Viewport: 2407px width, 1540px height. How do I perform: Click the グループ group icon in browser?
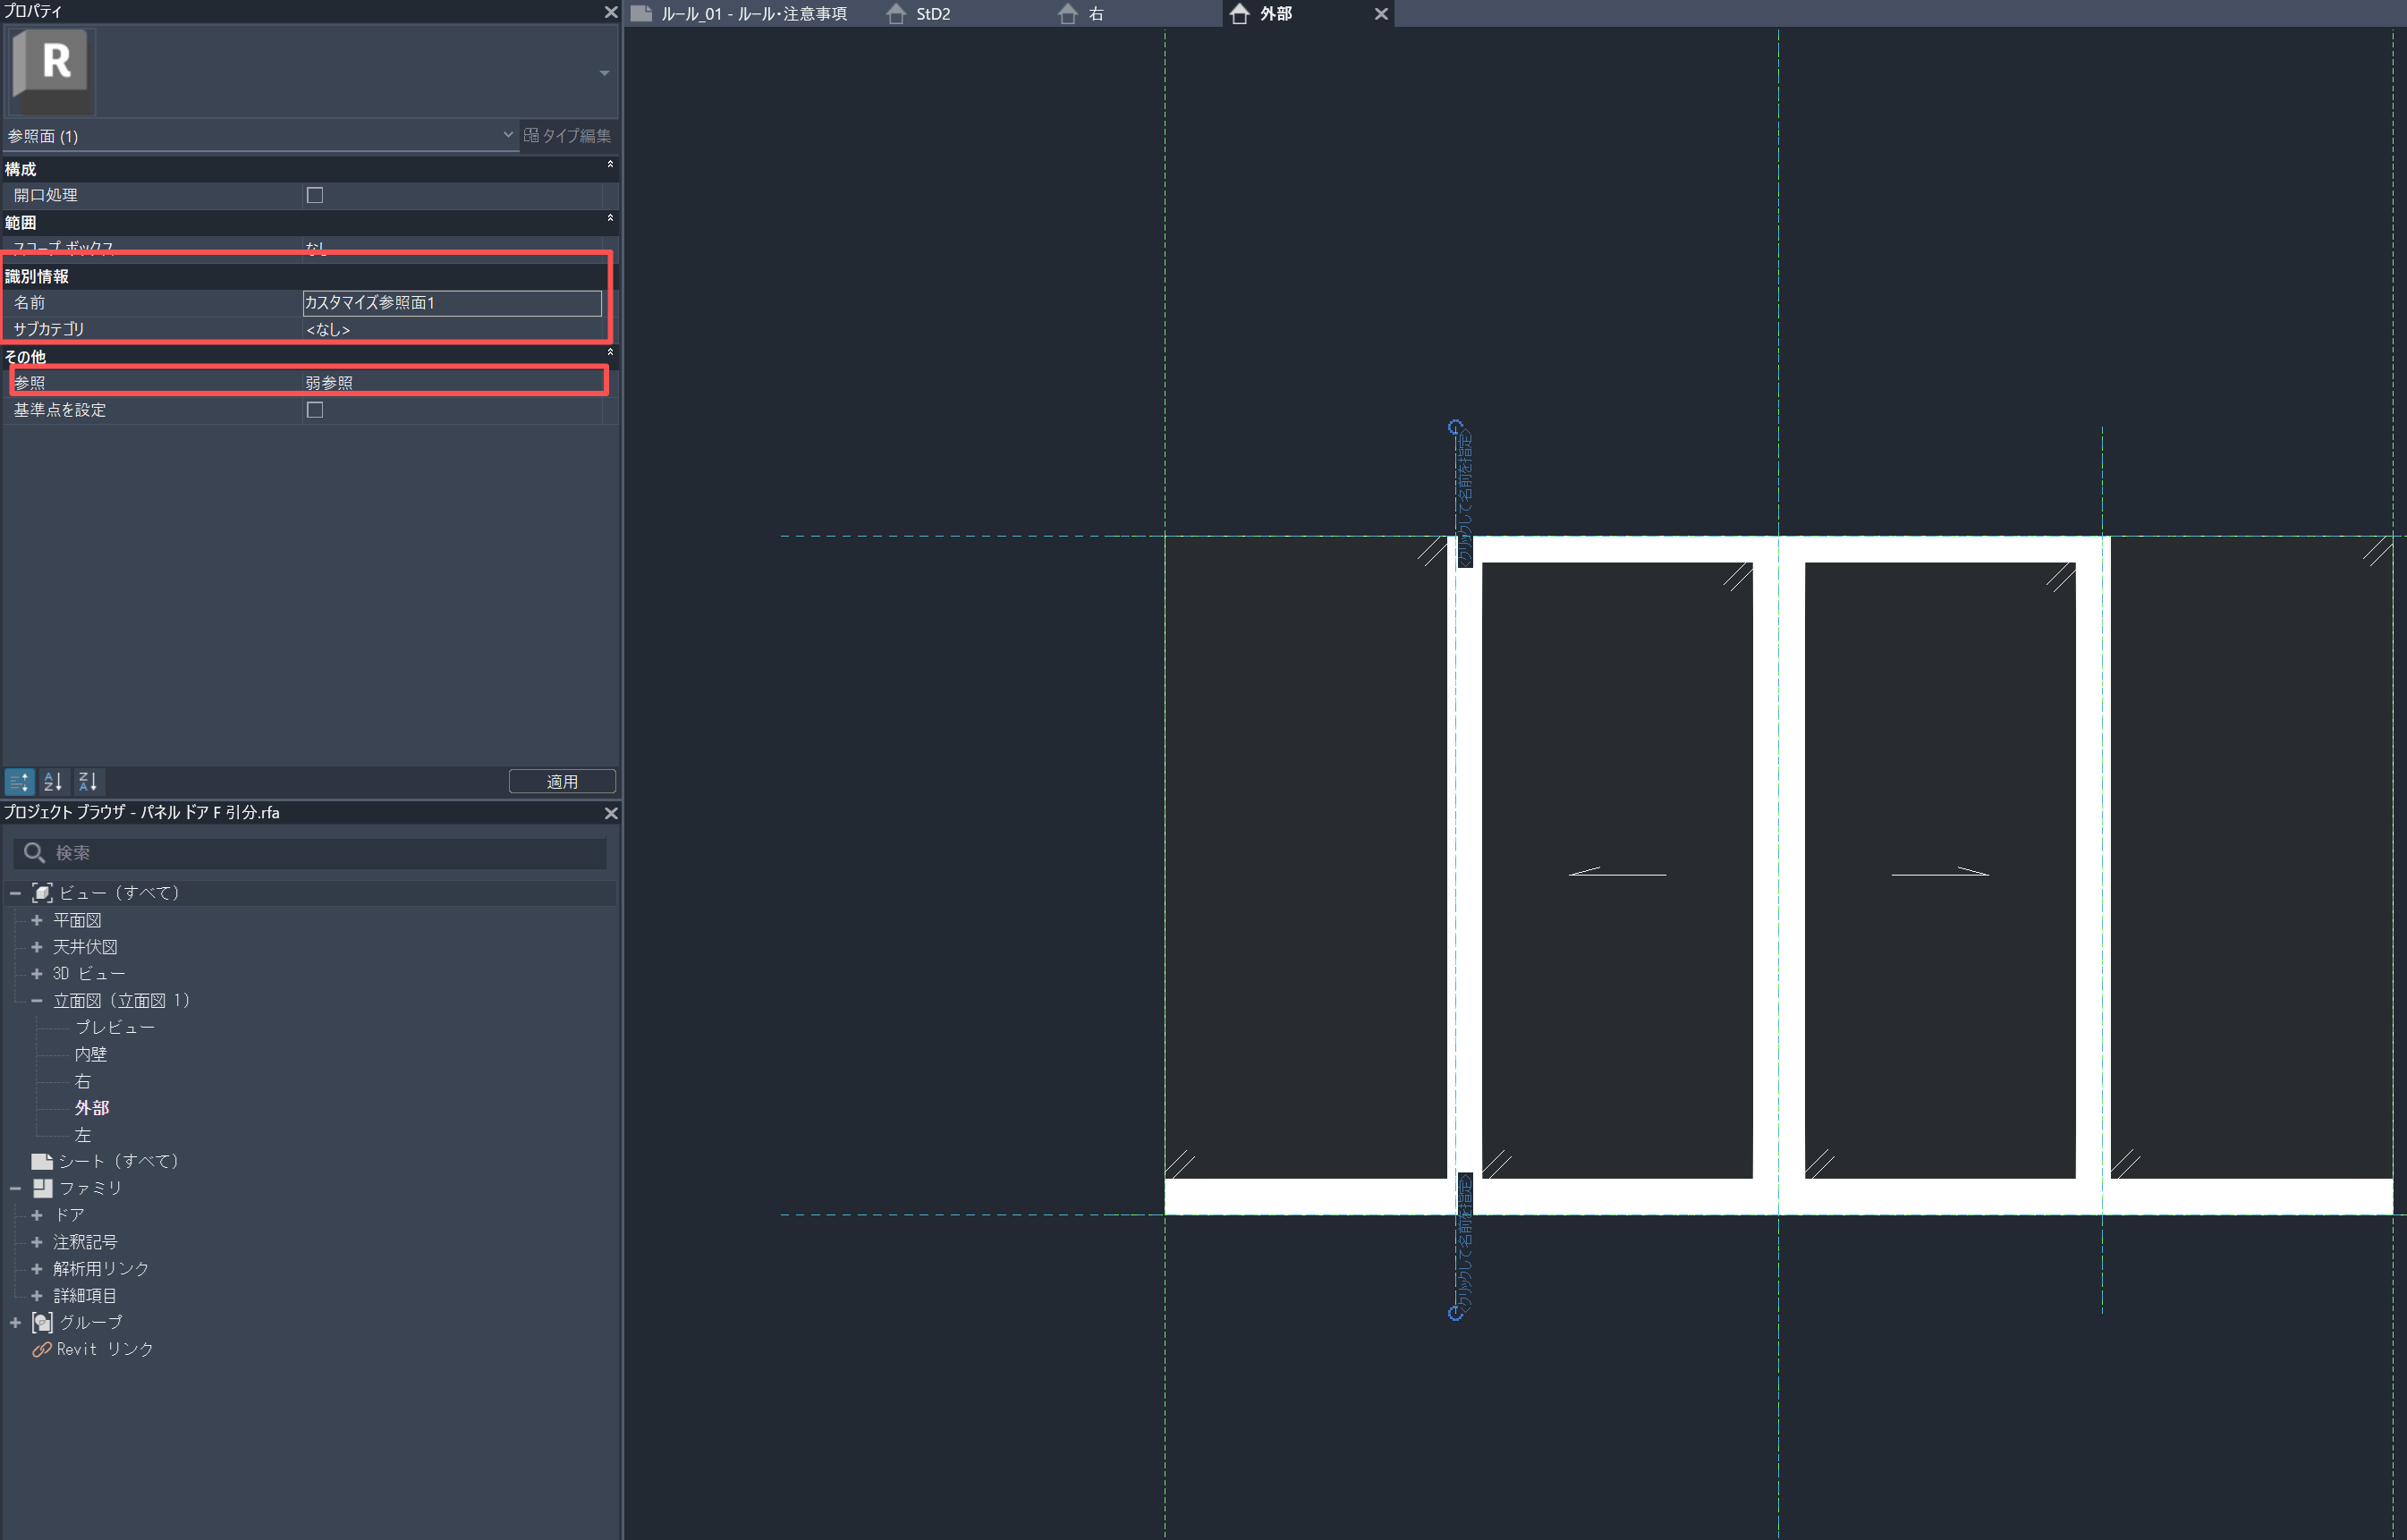(42, 1322)
